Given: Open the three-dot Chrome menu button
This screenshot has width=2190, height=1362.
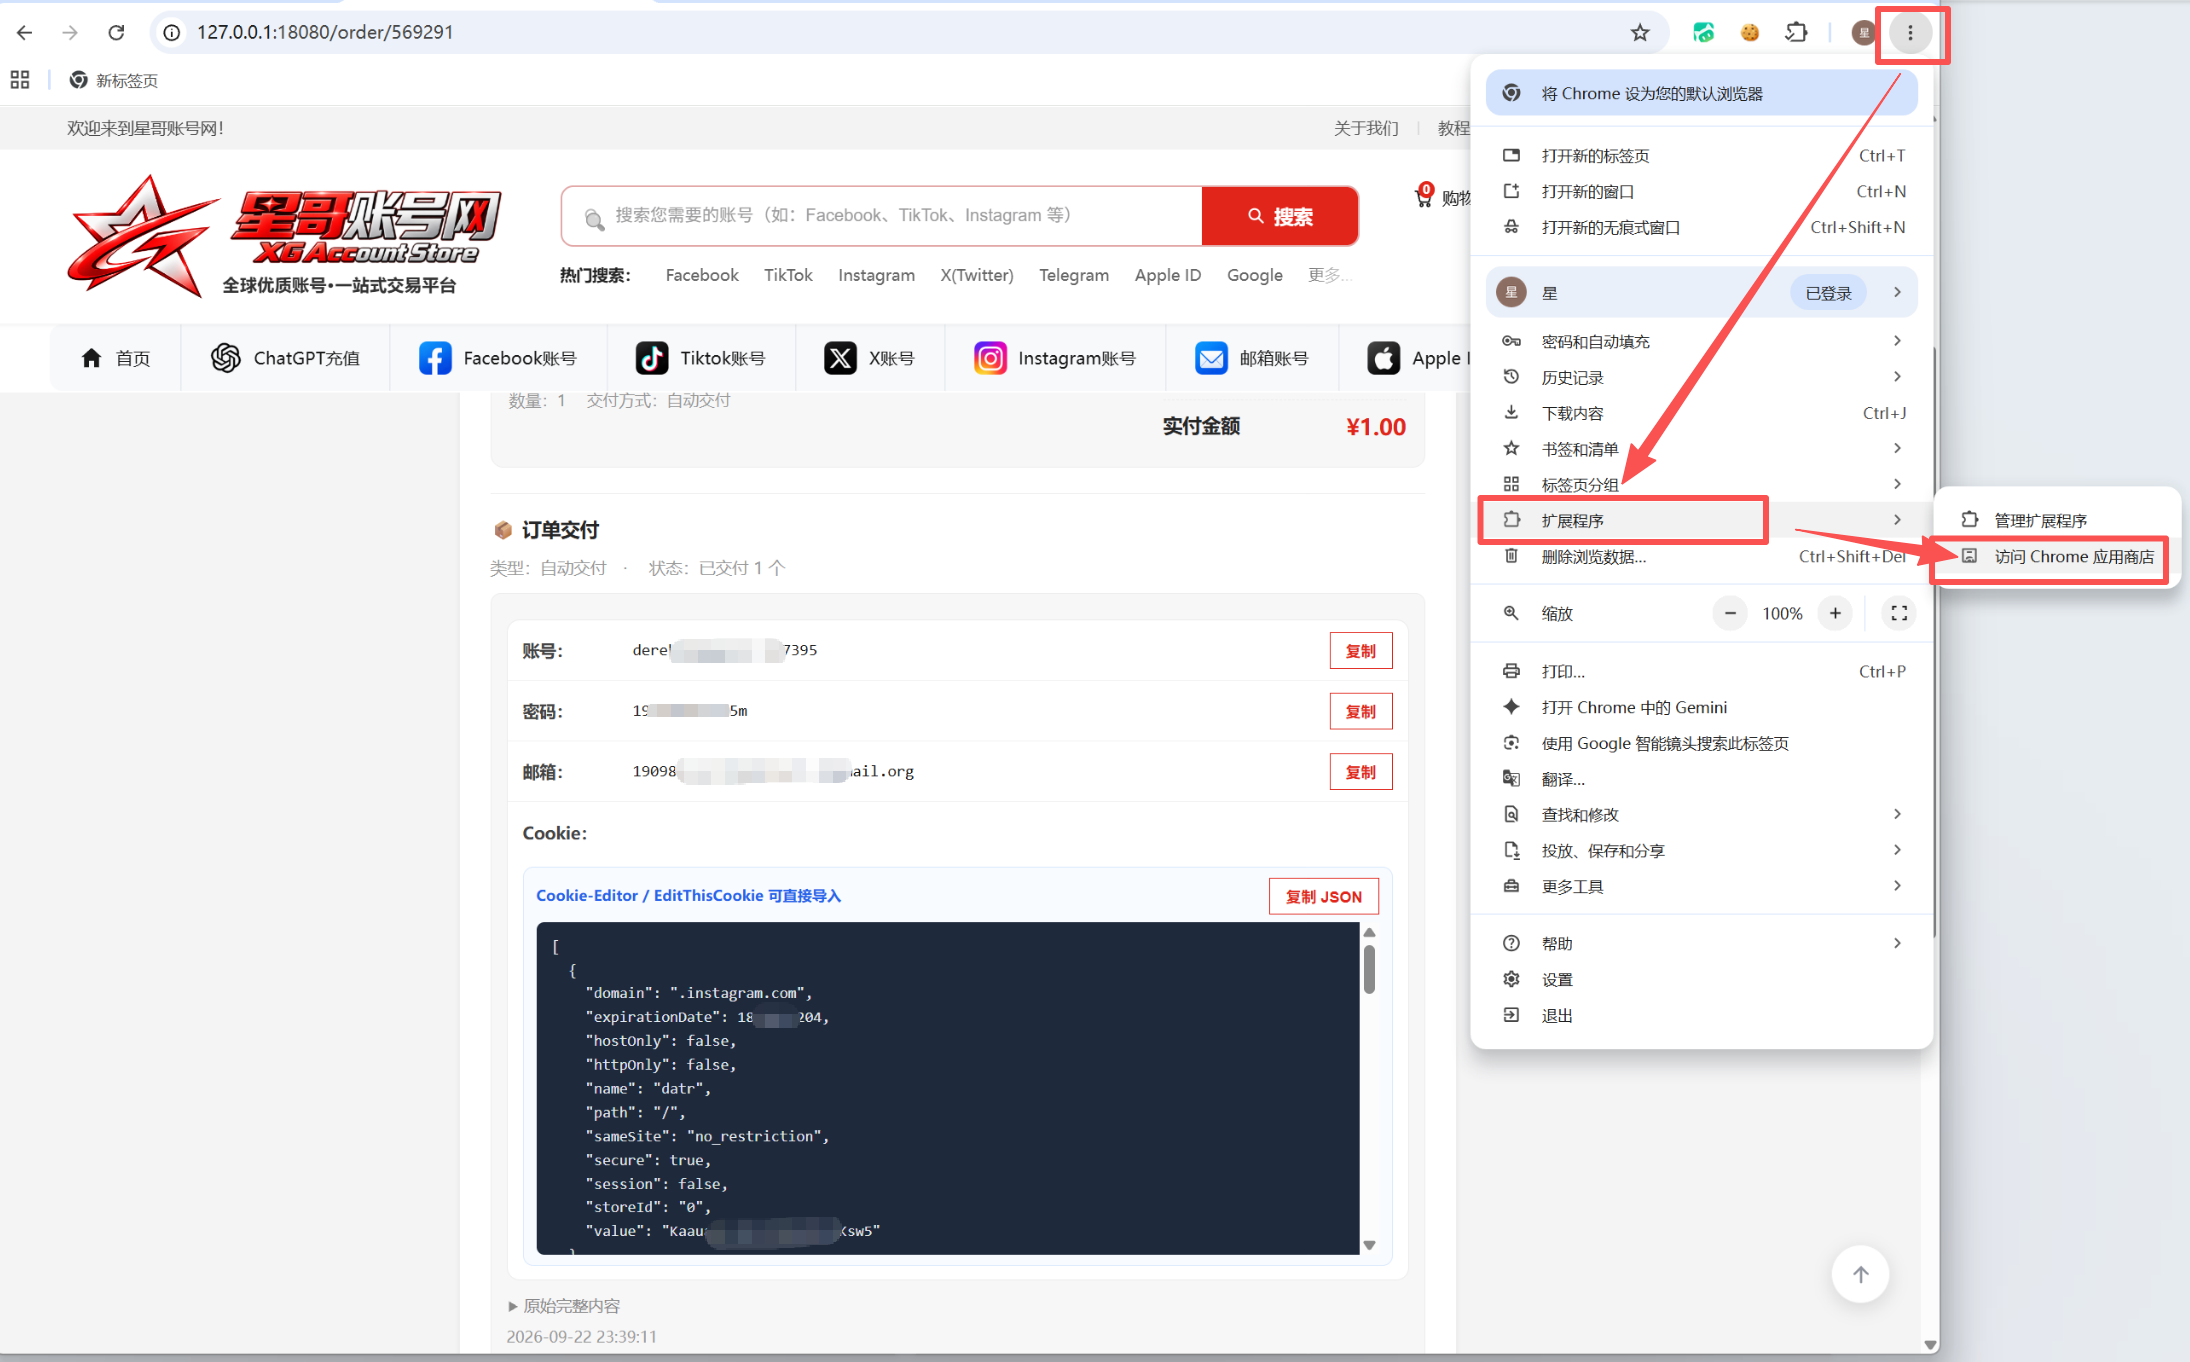Looking at the screenshot, I should [x=1910, y=33].
